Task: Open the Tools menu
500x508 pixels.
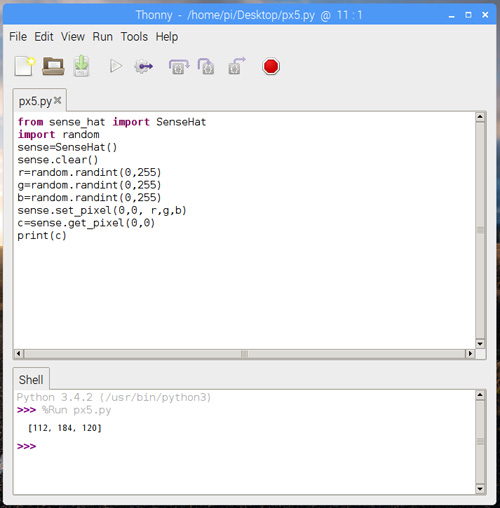Action: coord(134,37)
